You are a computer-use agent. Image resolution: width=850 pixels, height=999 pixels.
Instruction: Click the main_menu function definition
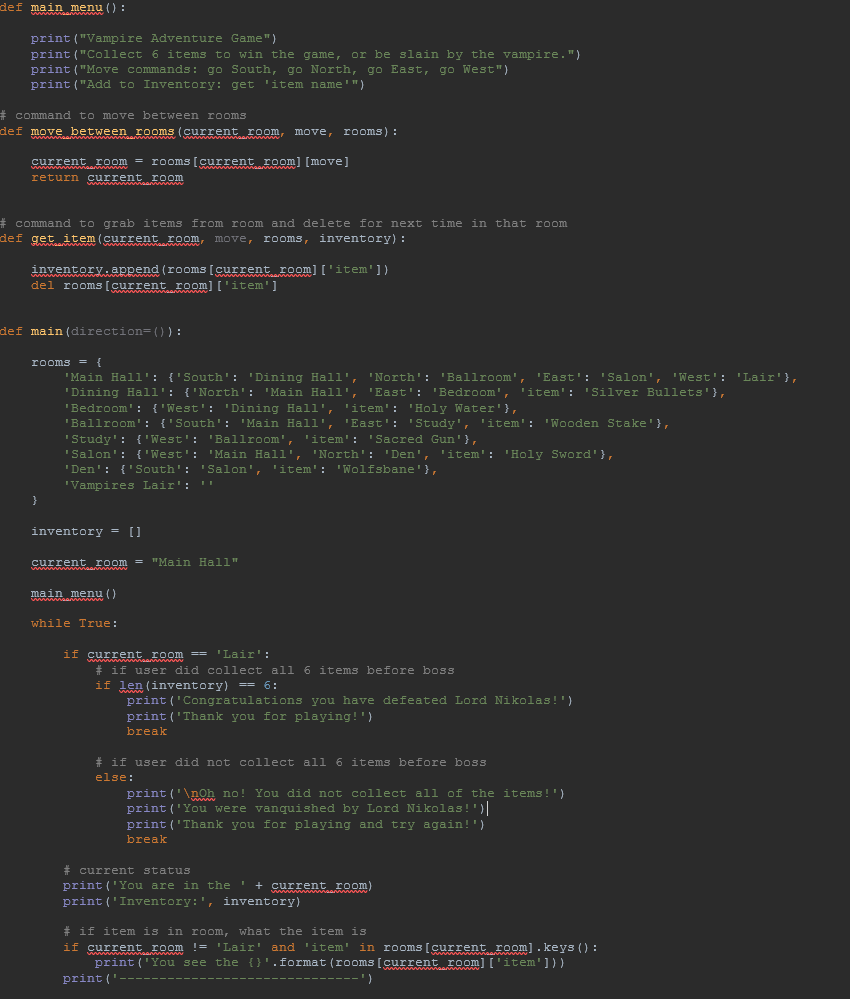point(66,7)
